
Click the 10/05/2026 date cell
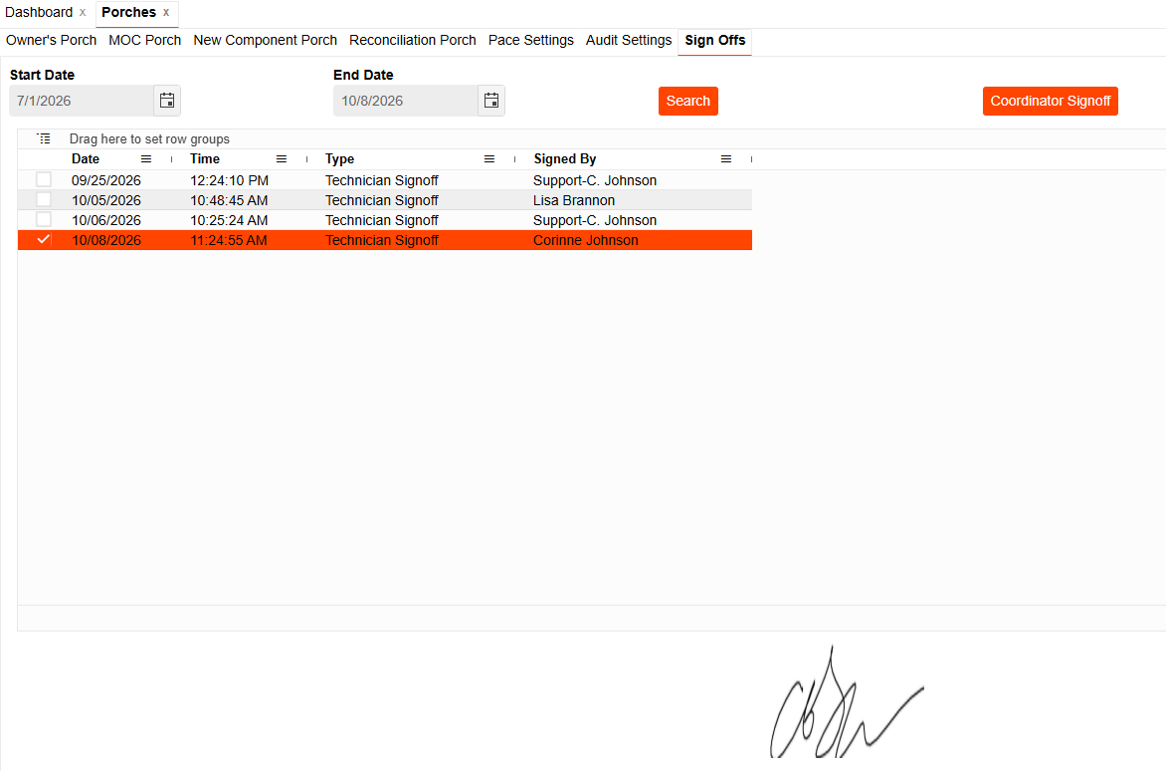point(106,201)
